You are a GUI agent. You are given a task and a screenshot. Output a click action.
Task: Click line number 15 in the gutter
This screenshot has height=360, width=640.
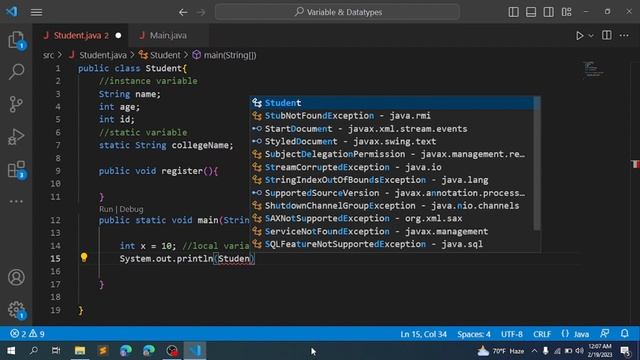(x=56, y=258)
